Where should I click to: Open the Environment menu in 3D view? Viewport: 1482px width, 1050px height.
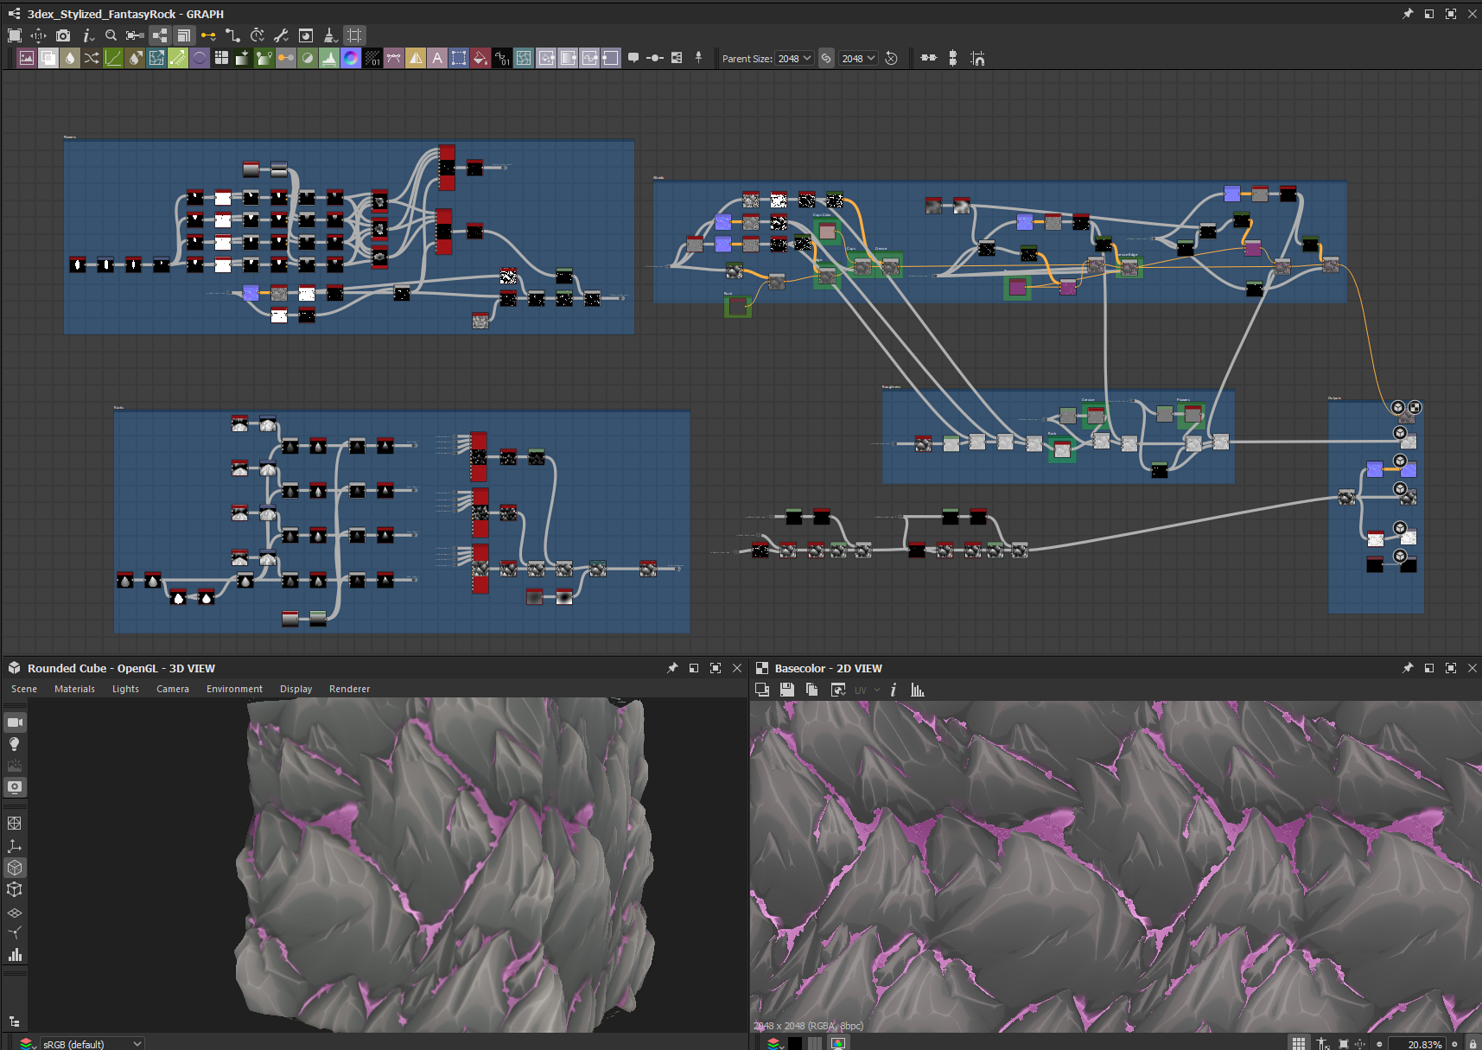pos(234,689)
